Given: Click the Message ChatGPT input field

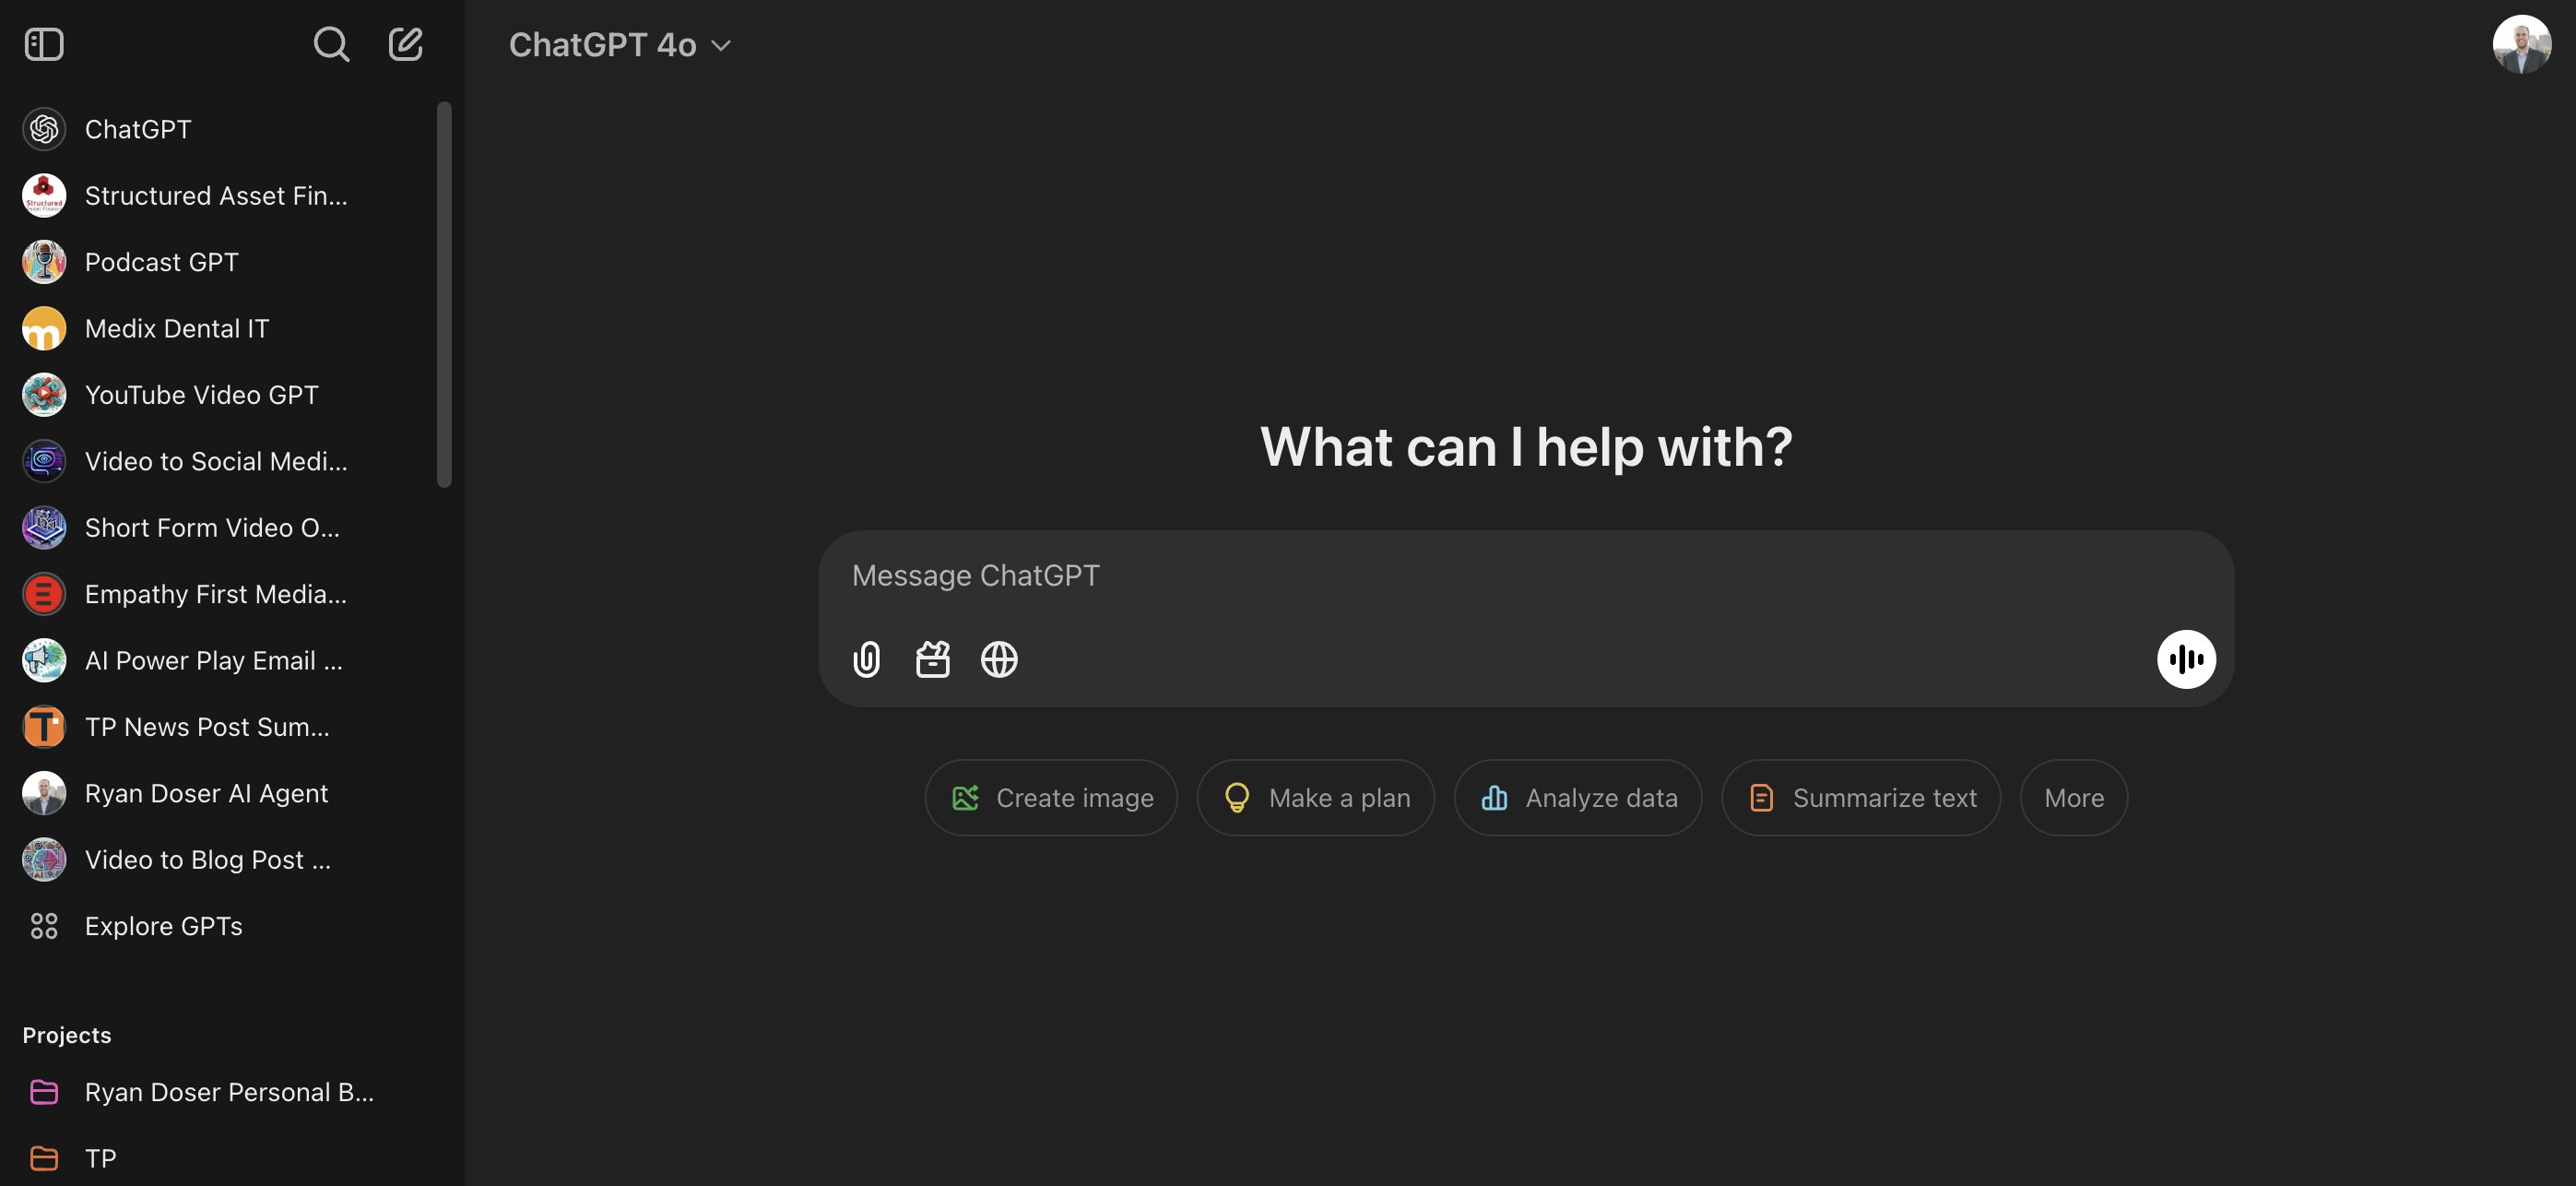Looking at the screenshot, I should pyautogui.click(x=1400, y=575).
